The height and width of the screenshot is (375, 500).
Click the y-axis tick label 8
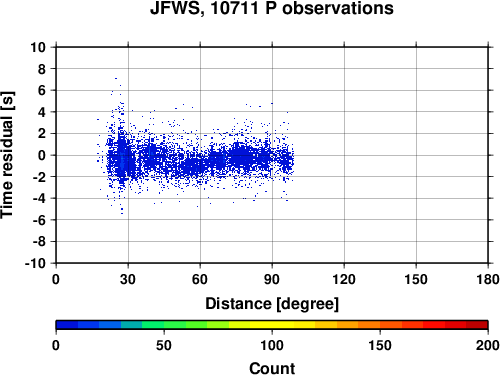click(42, 69)
